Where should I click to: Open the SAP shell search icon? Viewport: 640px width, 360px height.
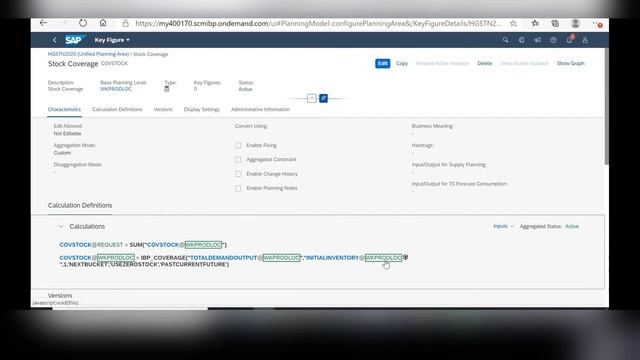point(506,40)
